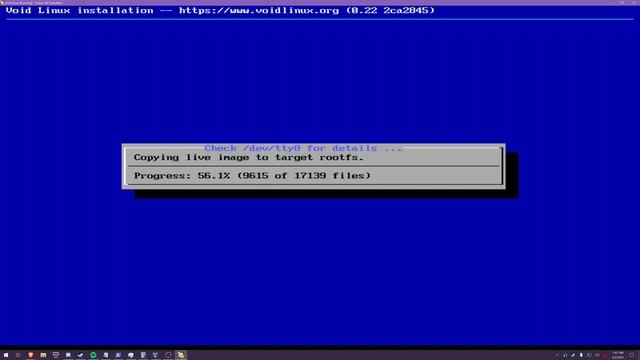Click the 'Progress: 56.1%' status line
Image resolution: width=640 pixels, height=360 pixels.
click(x=252, y=176)
